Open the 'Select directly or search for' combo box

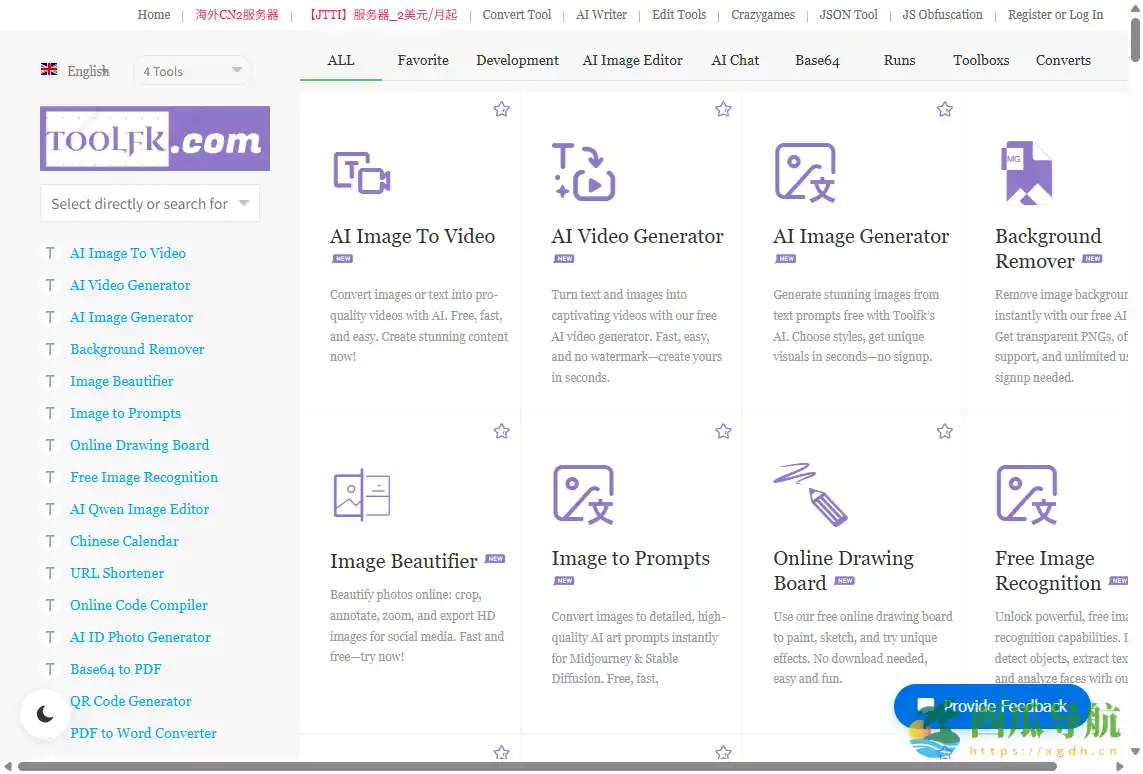click(150, 204)
